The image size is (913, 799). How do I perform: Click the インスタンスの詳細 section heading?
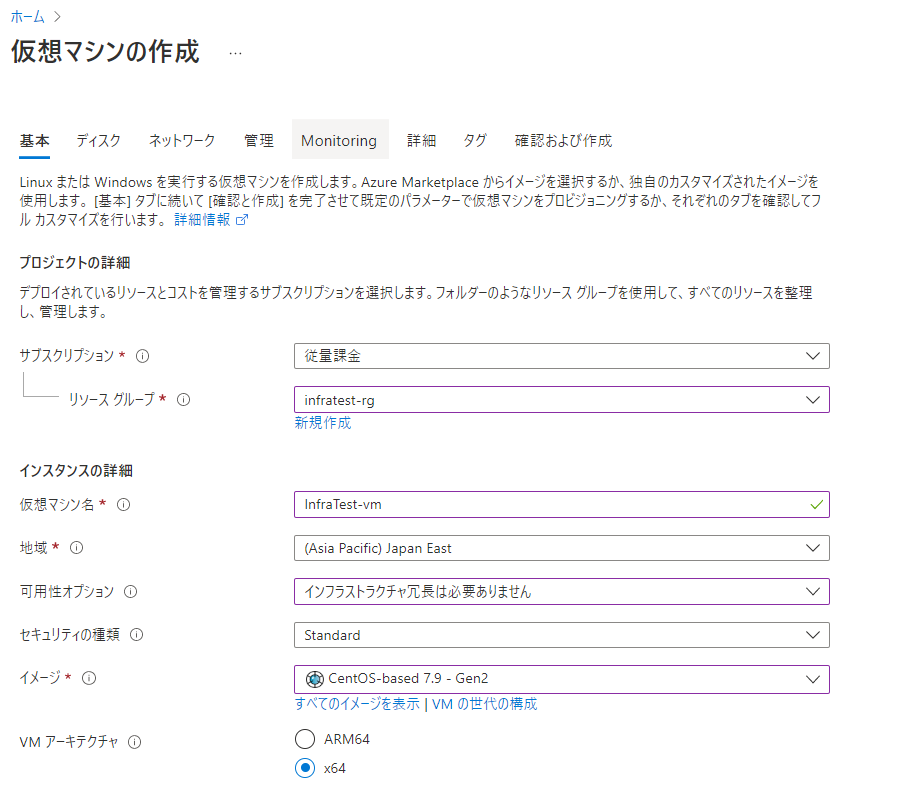pyautogui.click(x=76, y=471)
